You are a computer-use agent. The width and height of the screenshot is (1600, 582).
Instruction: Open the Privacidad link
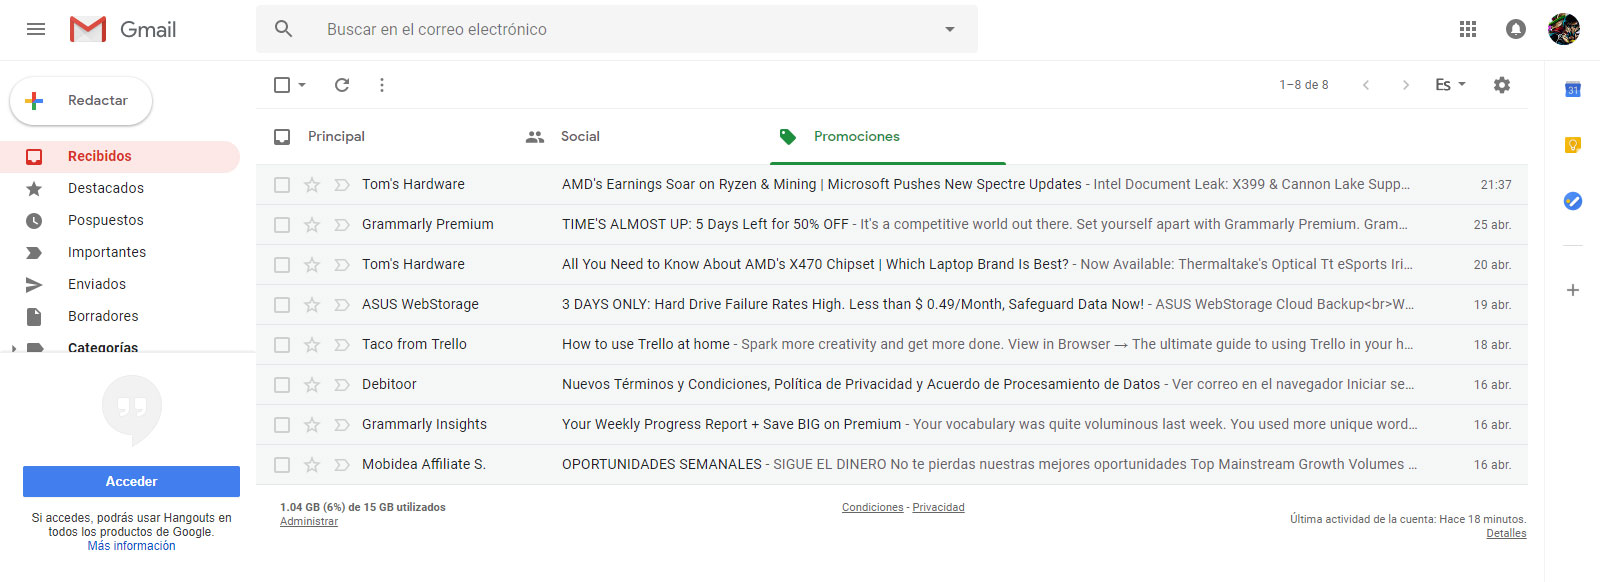click(938, 507)
